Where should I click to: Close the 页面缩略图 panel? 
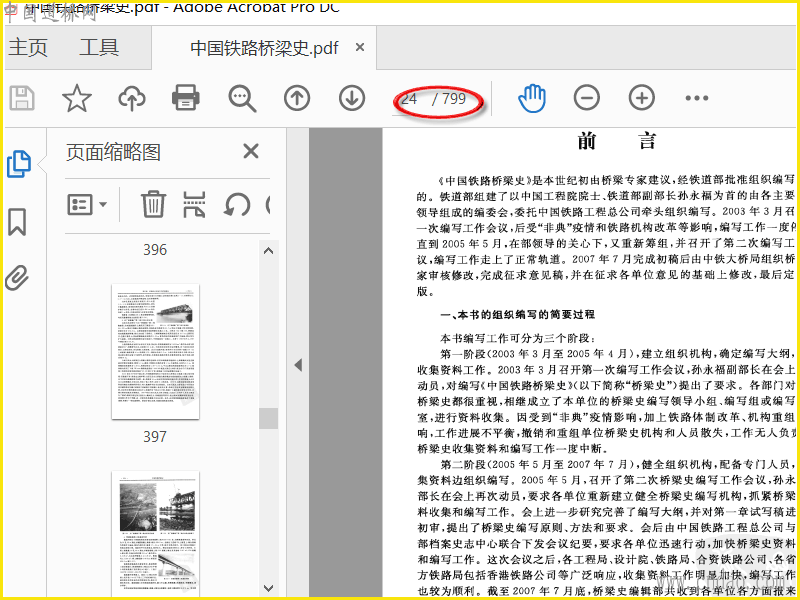pyautogui.click(x=251, y=151)
